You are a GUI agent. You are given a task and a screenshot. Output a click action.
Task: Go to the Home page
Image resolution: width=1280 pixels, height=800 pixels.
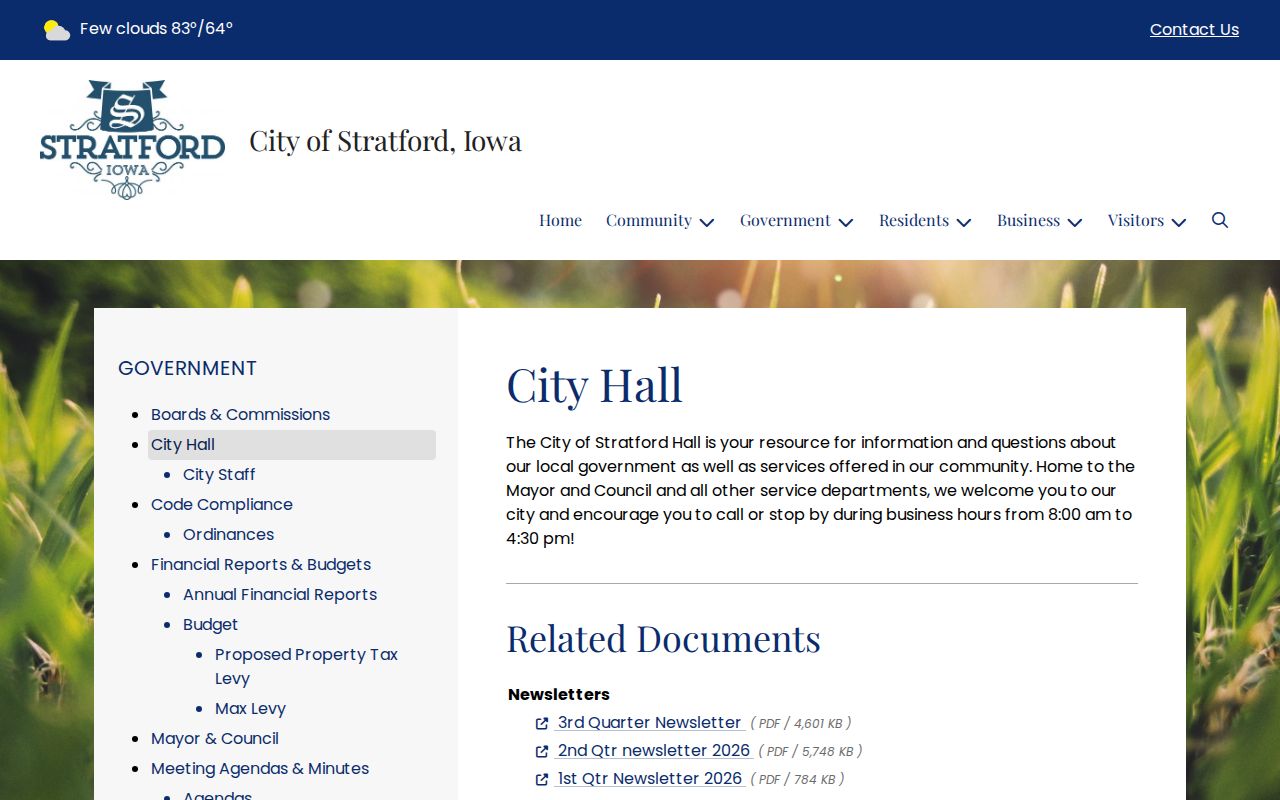coord(560,220)
